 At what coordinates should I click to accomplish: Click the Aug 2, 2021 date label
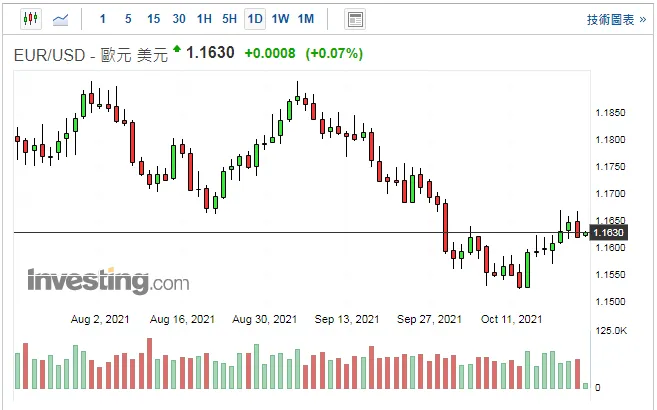pyautogui.click(x=100, y=319)
